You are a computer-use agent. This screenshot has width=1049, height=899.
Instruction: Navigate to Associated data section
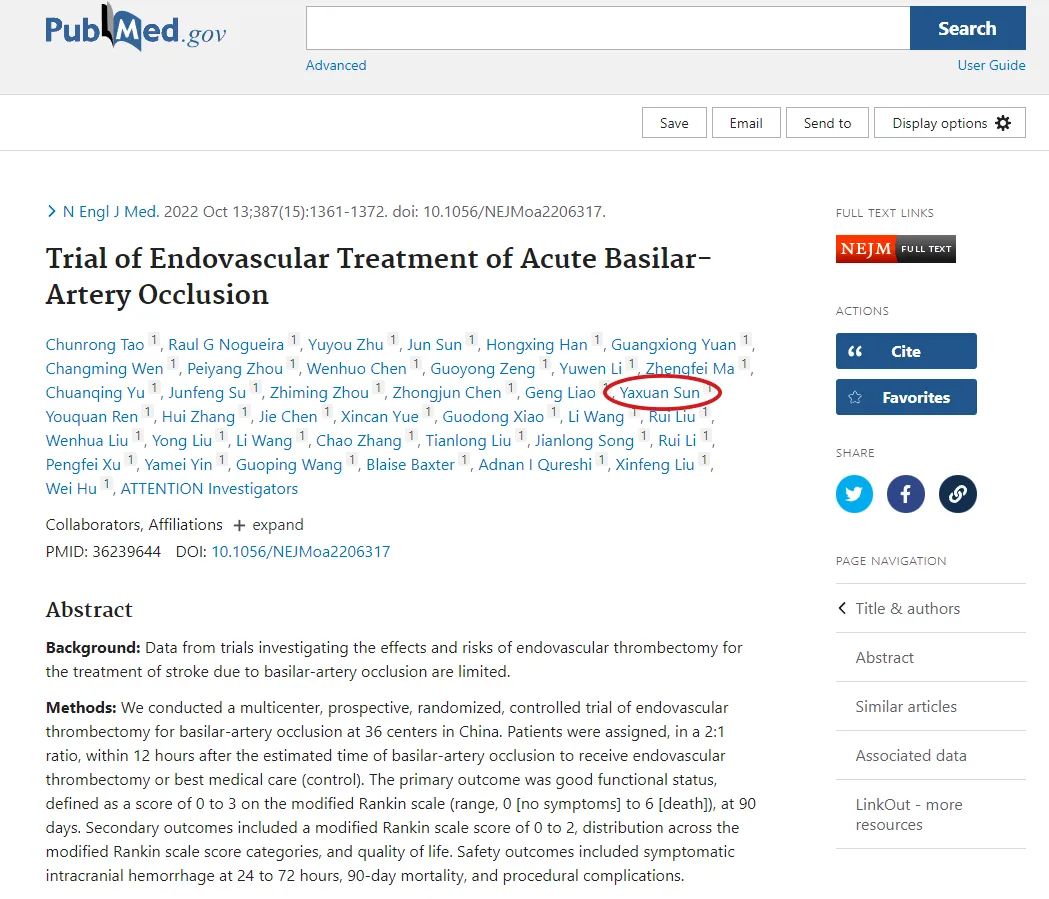pyautogui.click(x=910, y=755)
